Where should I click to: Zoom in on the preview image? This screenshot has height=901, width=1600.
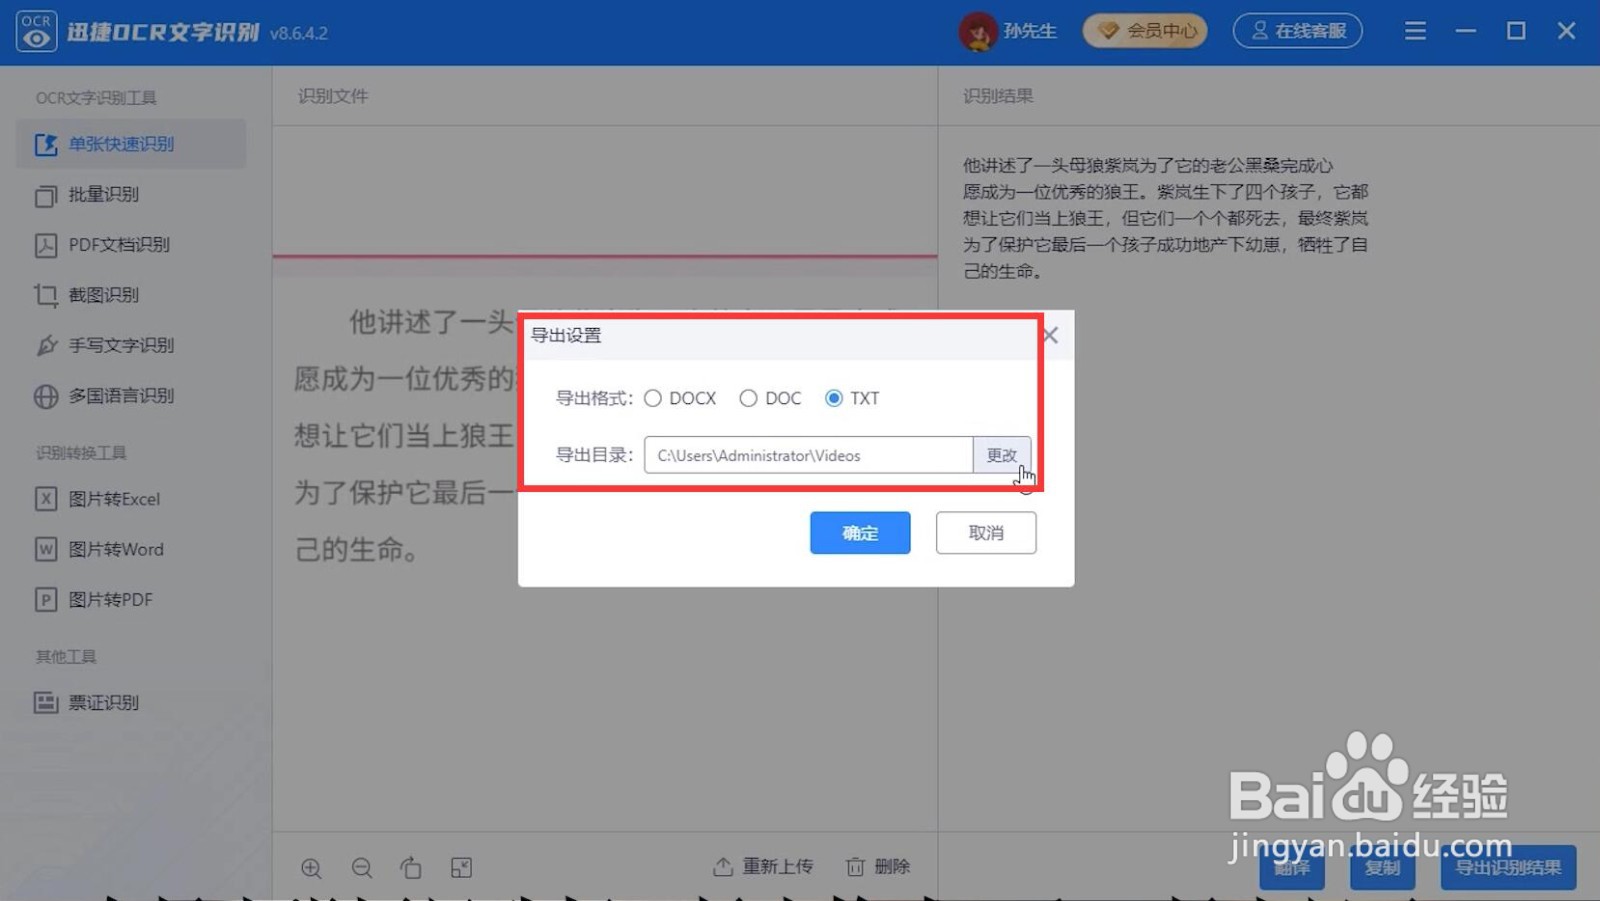pyautogui.click(x=311, y=867)
